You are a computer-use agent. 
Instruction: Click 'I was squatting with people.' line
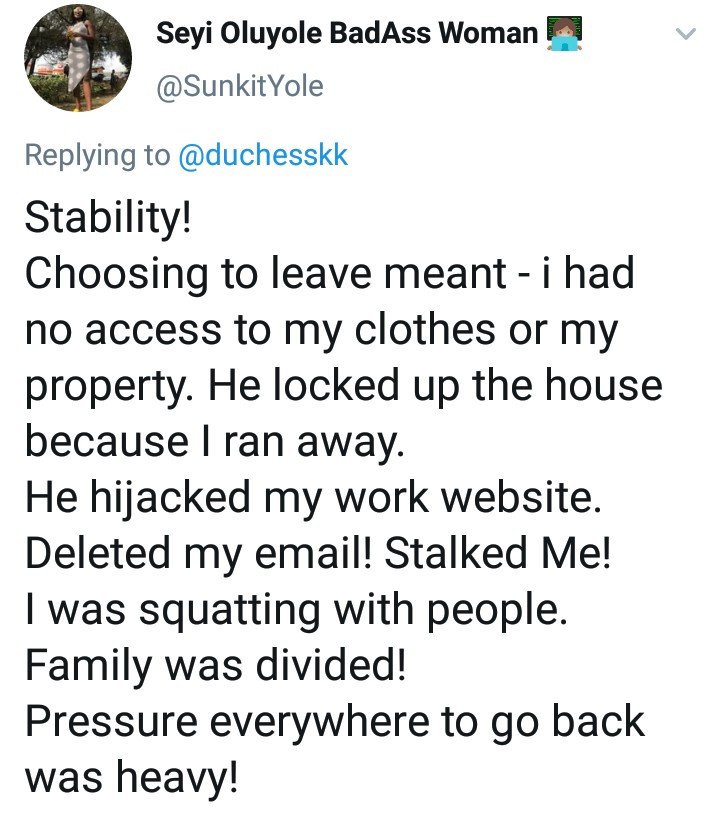[296, 610]
